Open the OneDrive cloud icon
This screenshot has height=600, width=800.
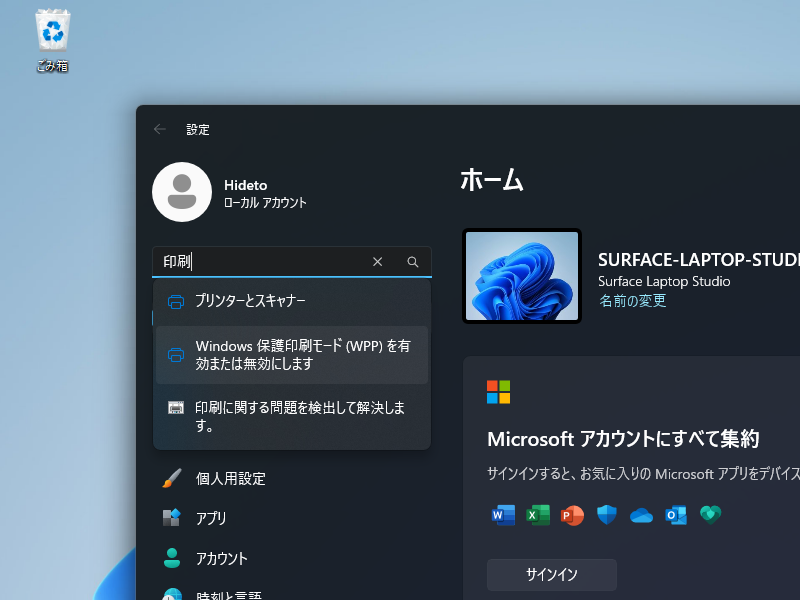(641, 515)
